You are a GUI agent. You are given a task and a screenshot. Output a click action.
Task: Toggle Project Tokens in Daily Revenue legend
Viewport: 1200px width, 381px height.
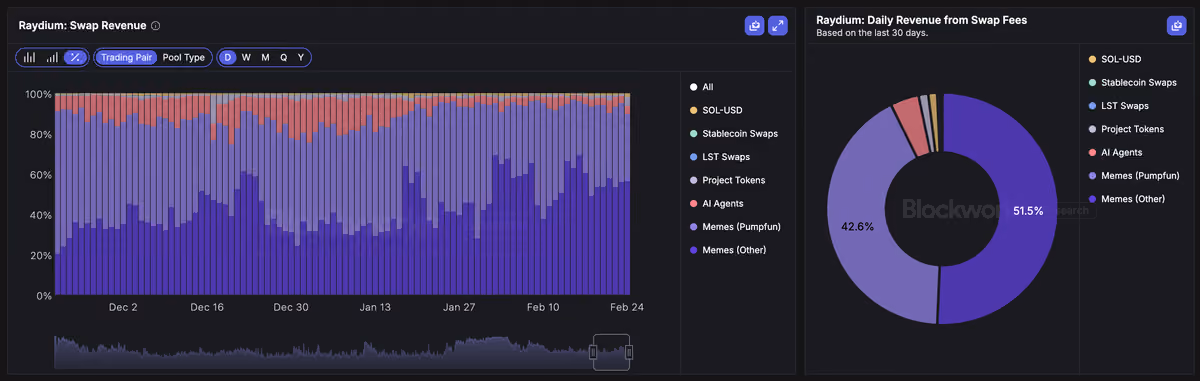pyautogui.click(x=1126, y=129)
